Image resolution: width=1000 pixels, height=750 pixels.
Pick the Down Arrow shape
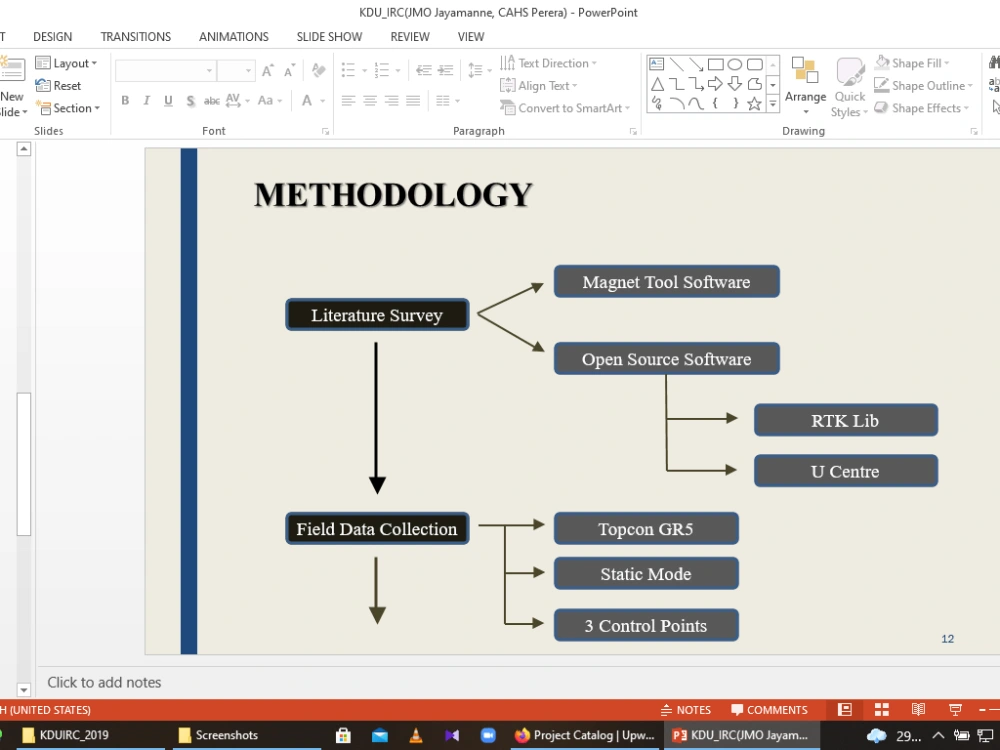[x=735, y=84]
